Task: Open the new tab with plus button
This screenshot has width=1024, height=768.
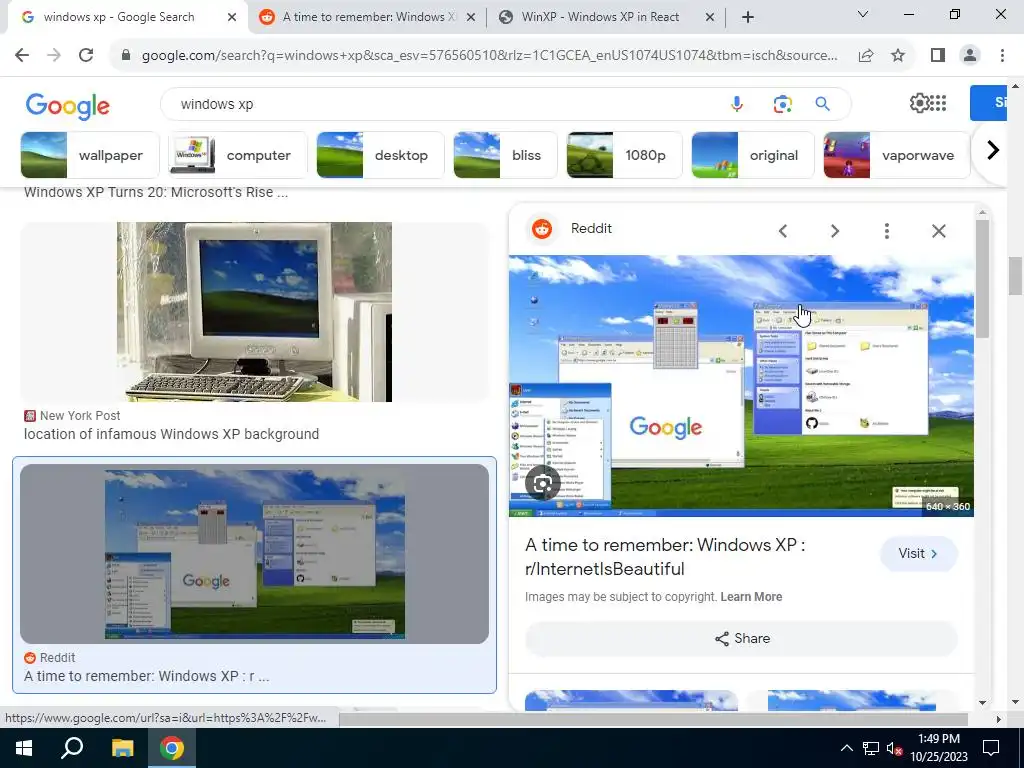Action: tap(748, 17)
